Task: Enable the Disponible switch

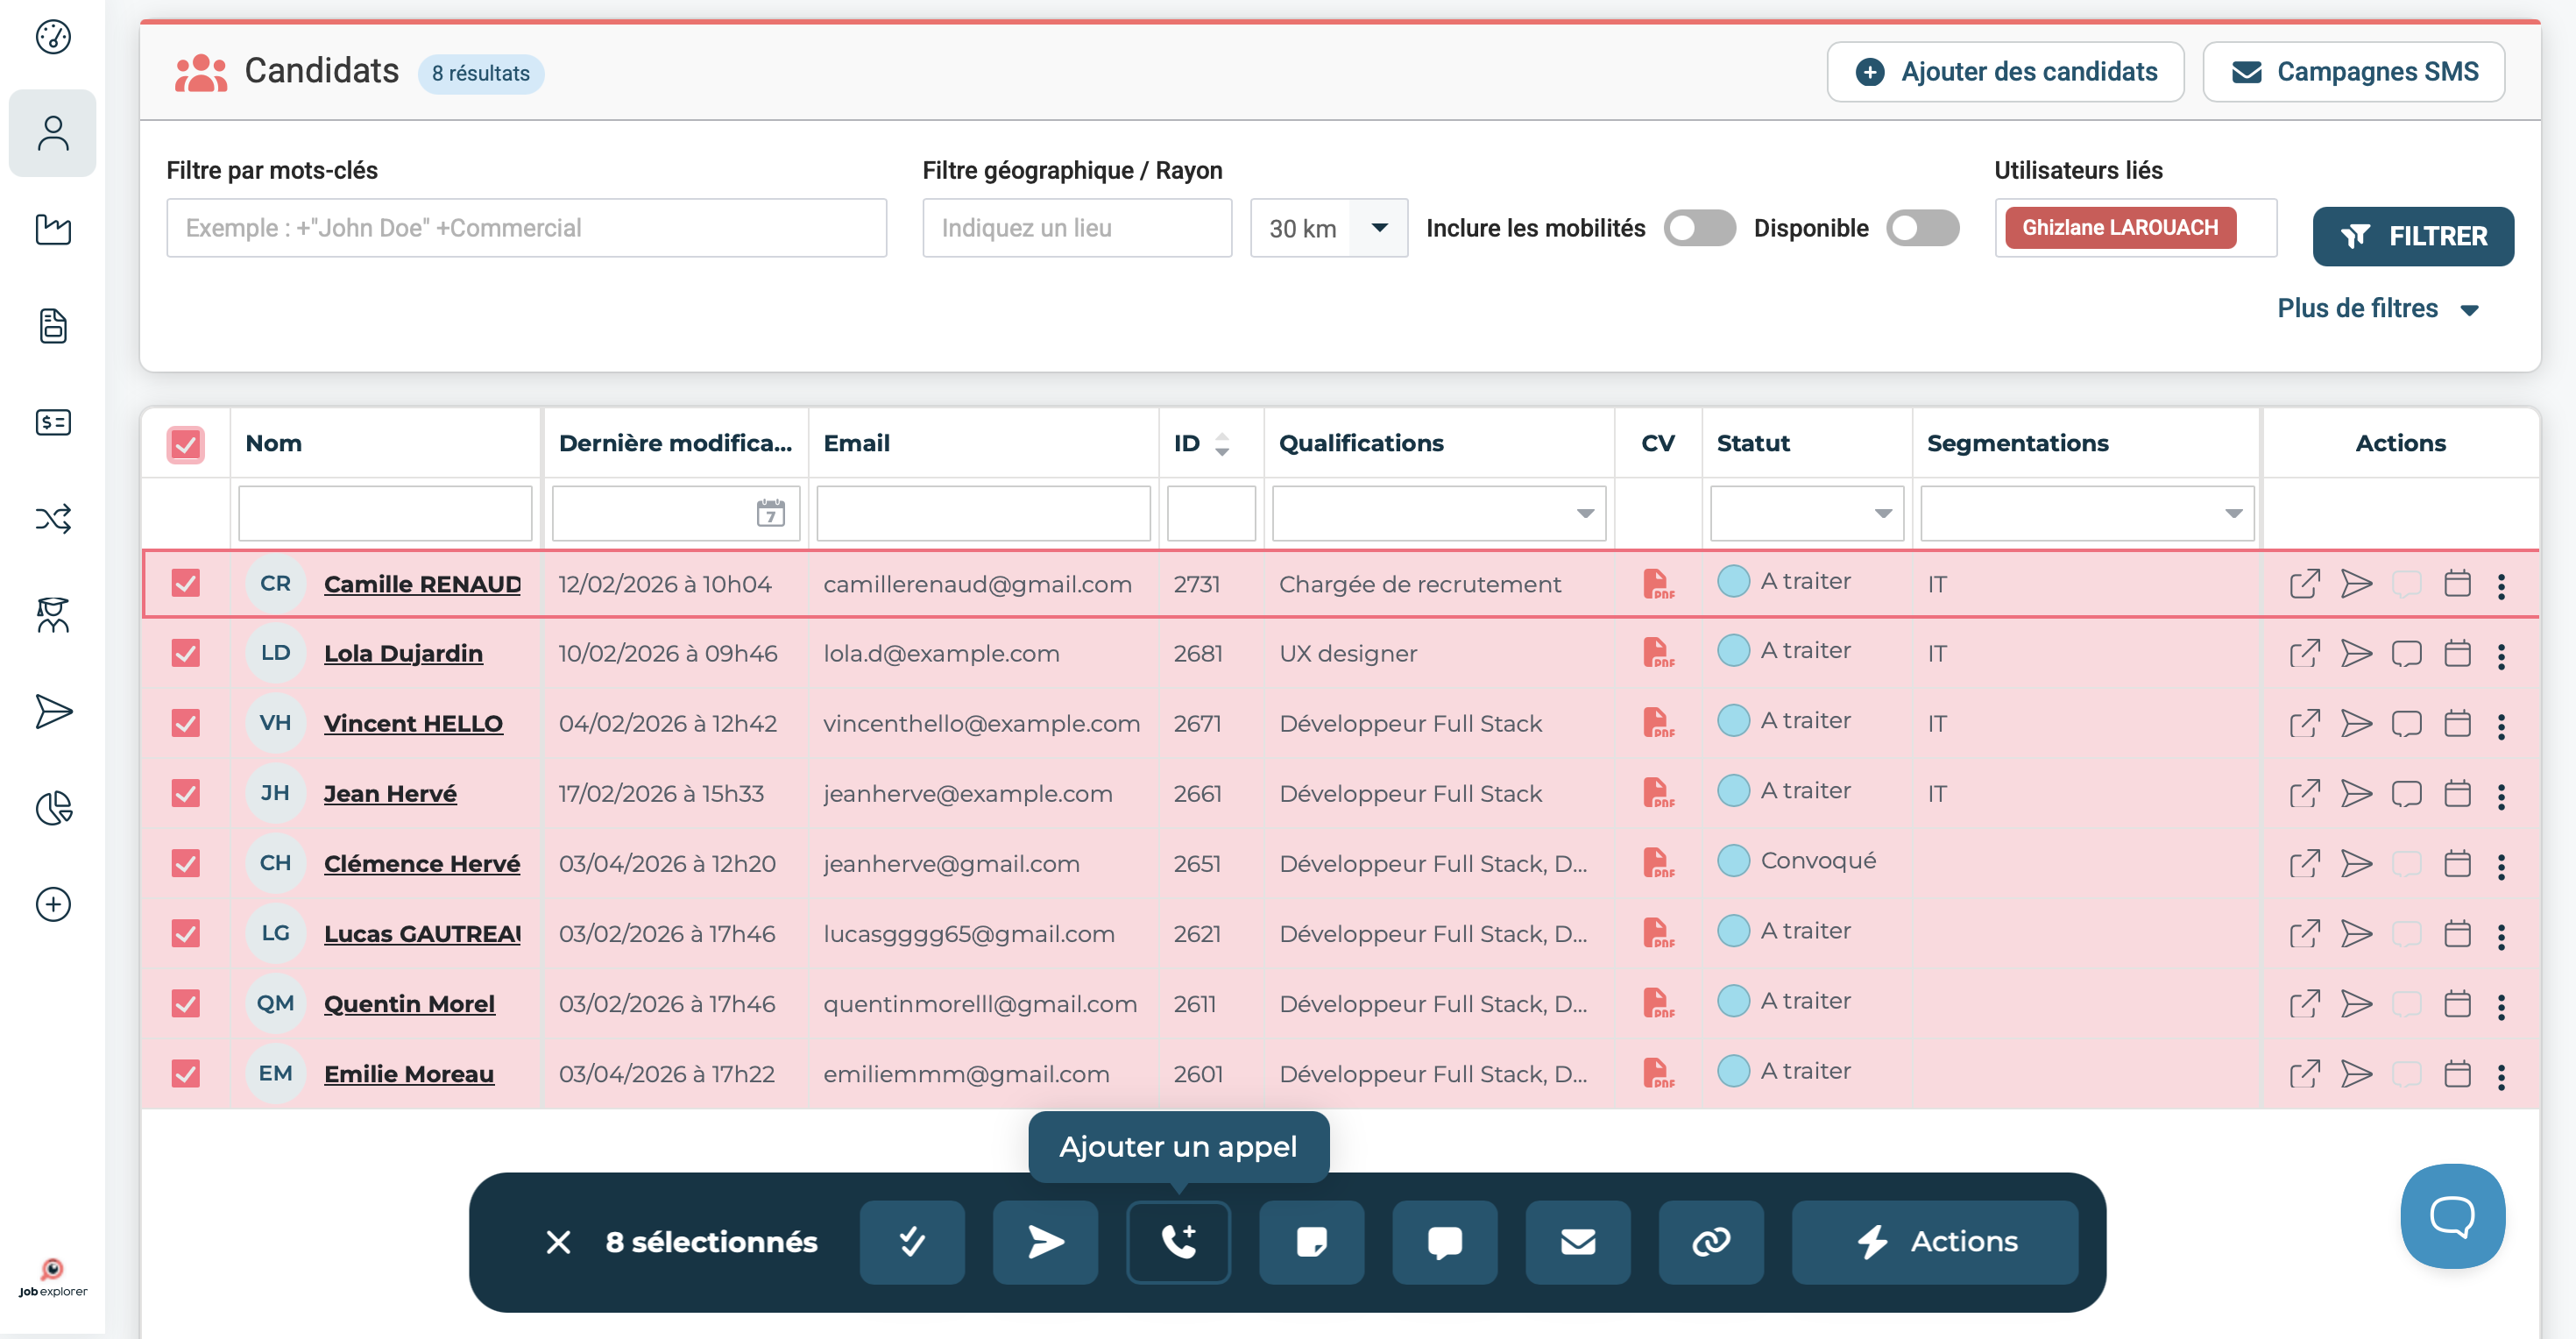Action: pyautogui.click(x=1922, y=228)
